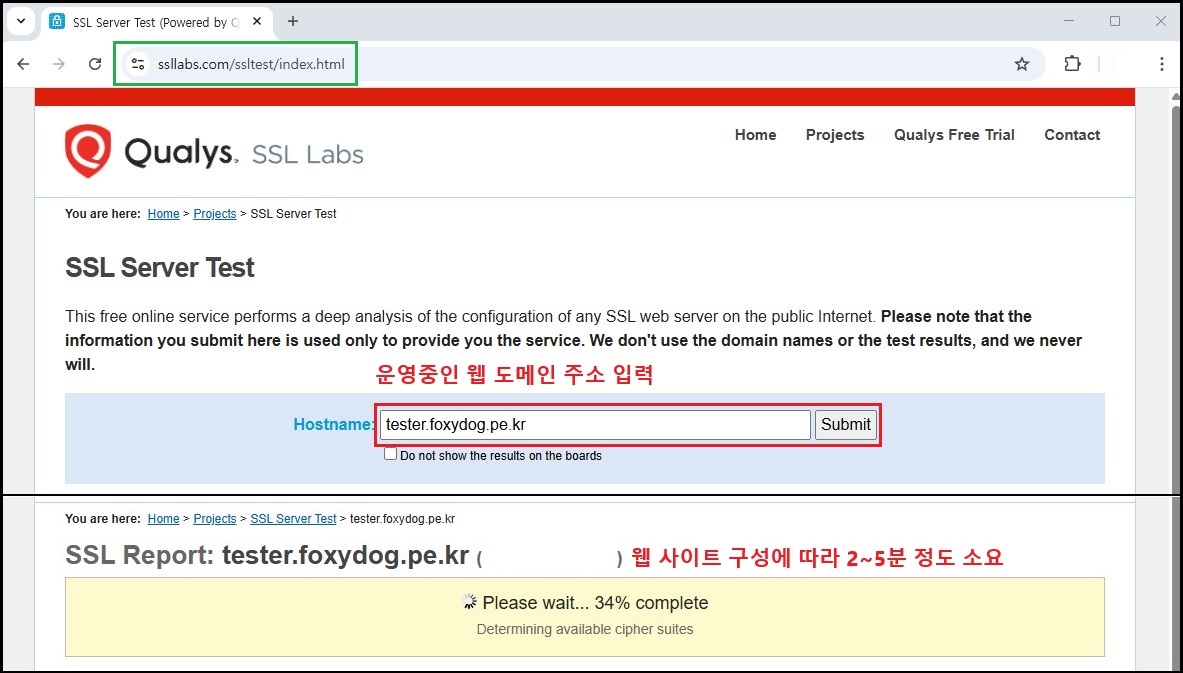
Task: Open the Home navigation menu item
Action: (755, 135)
